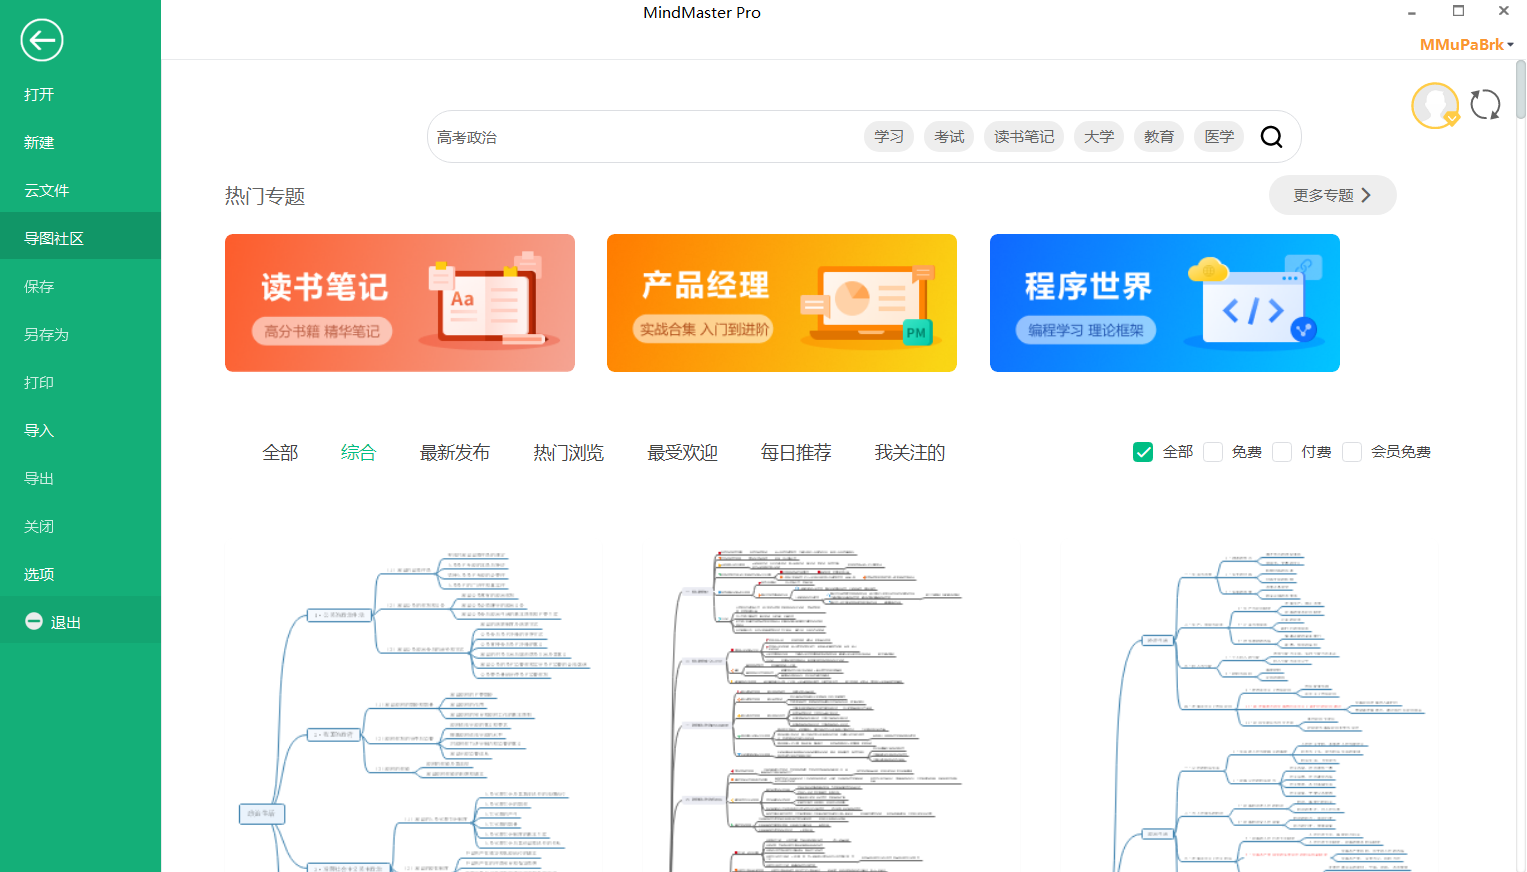
Task: Switch to 最新发布 tab
Action: coord(455,453)
